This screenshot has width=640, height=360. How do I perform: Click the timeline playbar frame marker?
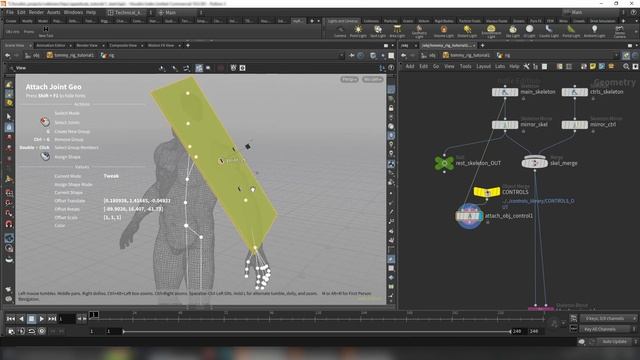[x=93, y=314]
